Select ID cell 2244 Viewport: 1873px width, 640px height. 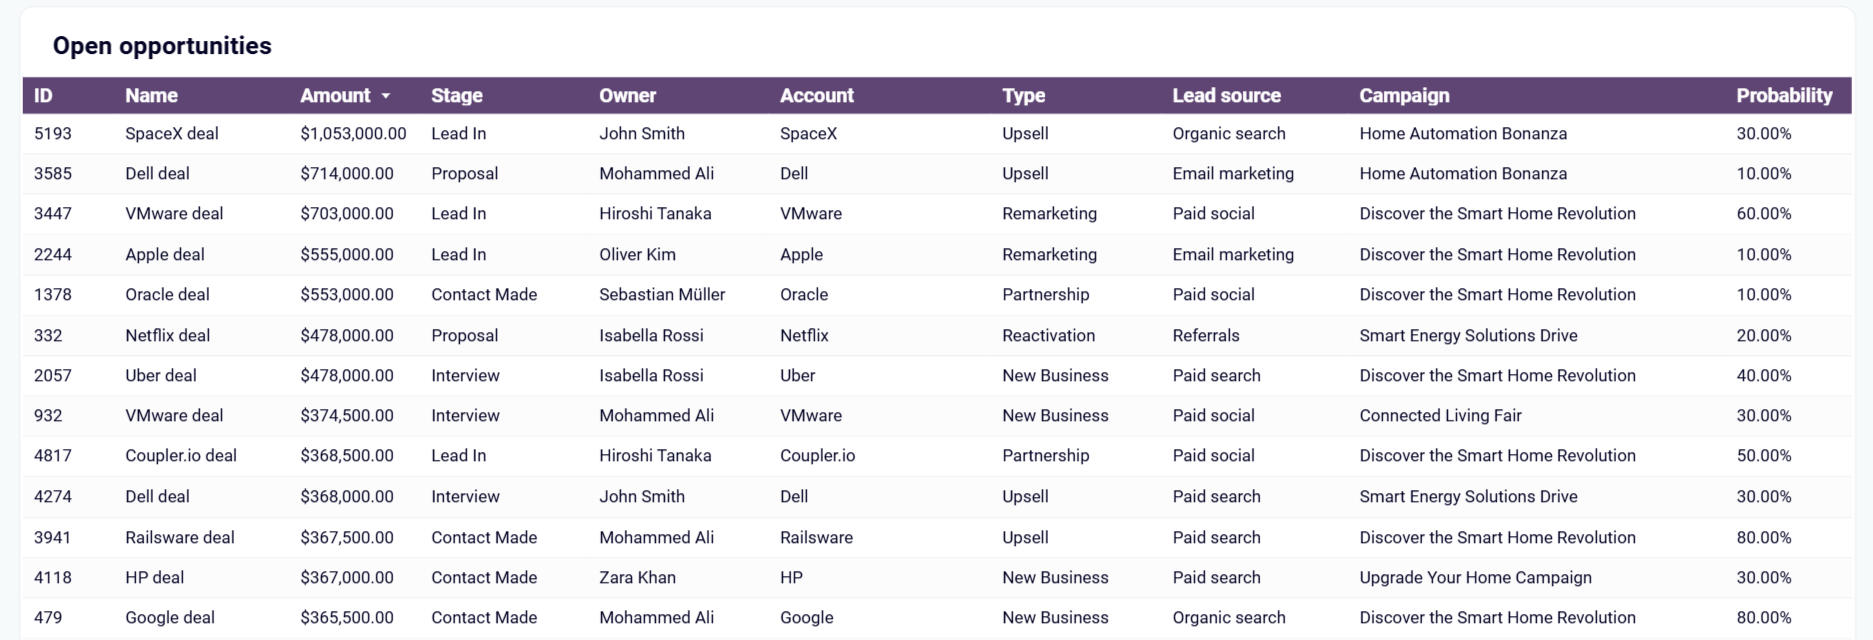53,255
